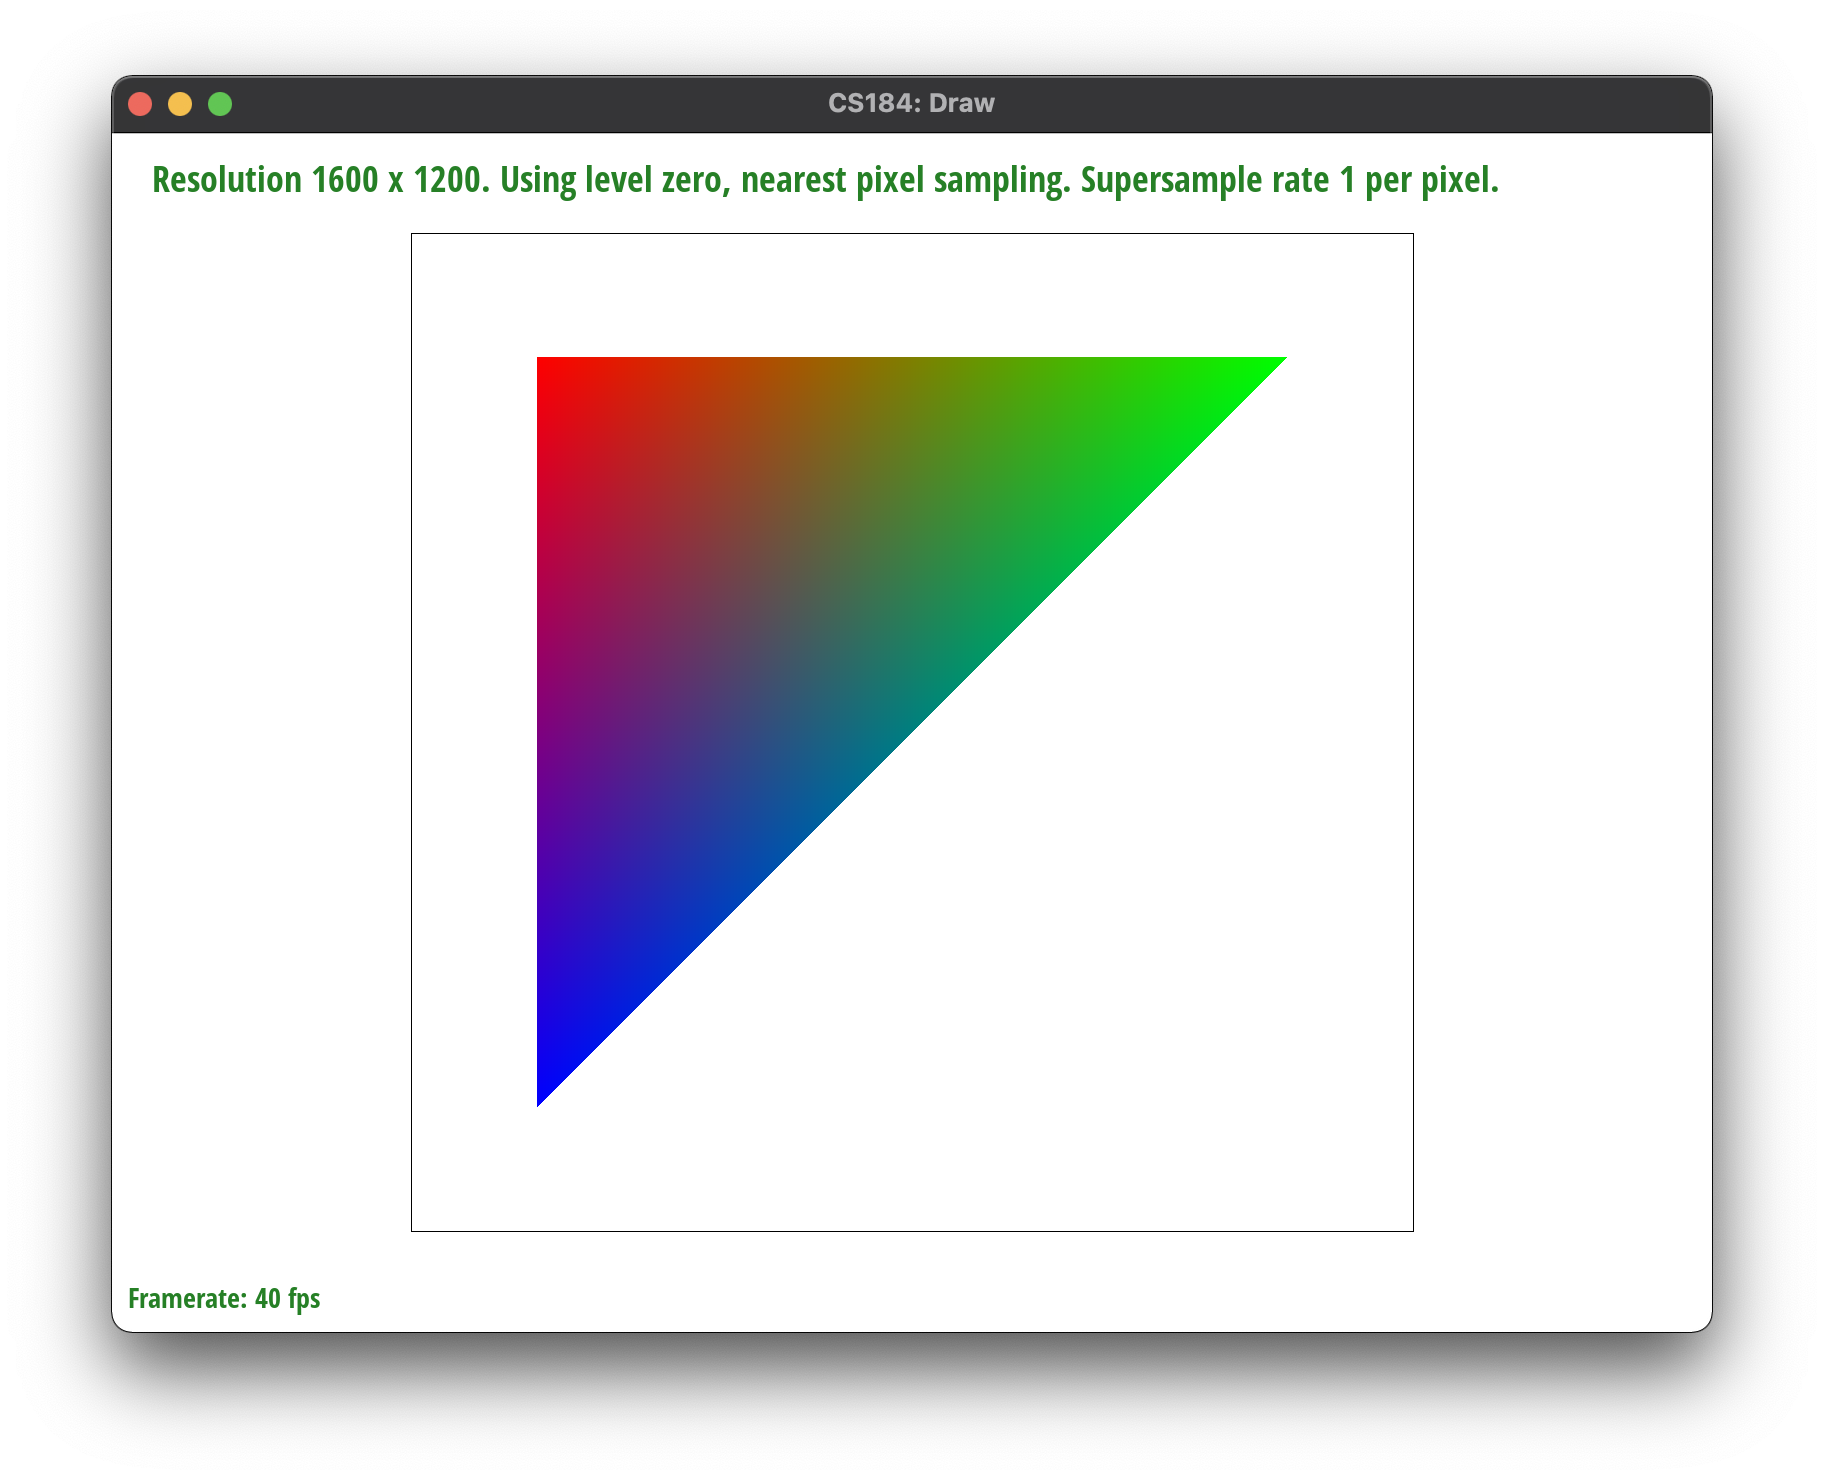Click the "Using level zero" status text

(613, 181)
